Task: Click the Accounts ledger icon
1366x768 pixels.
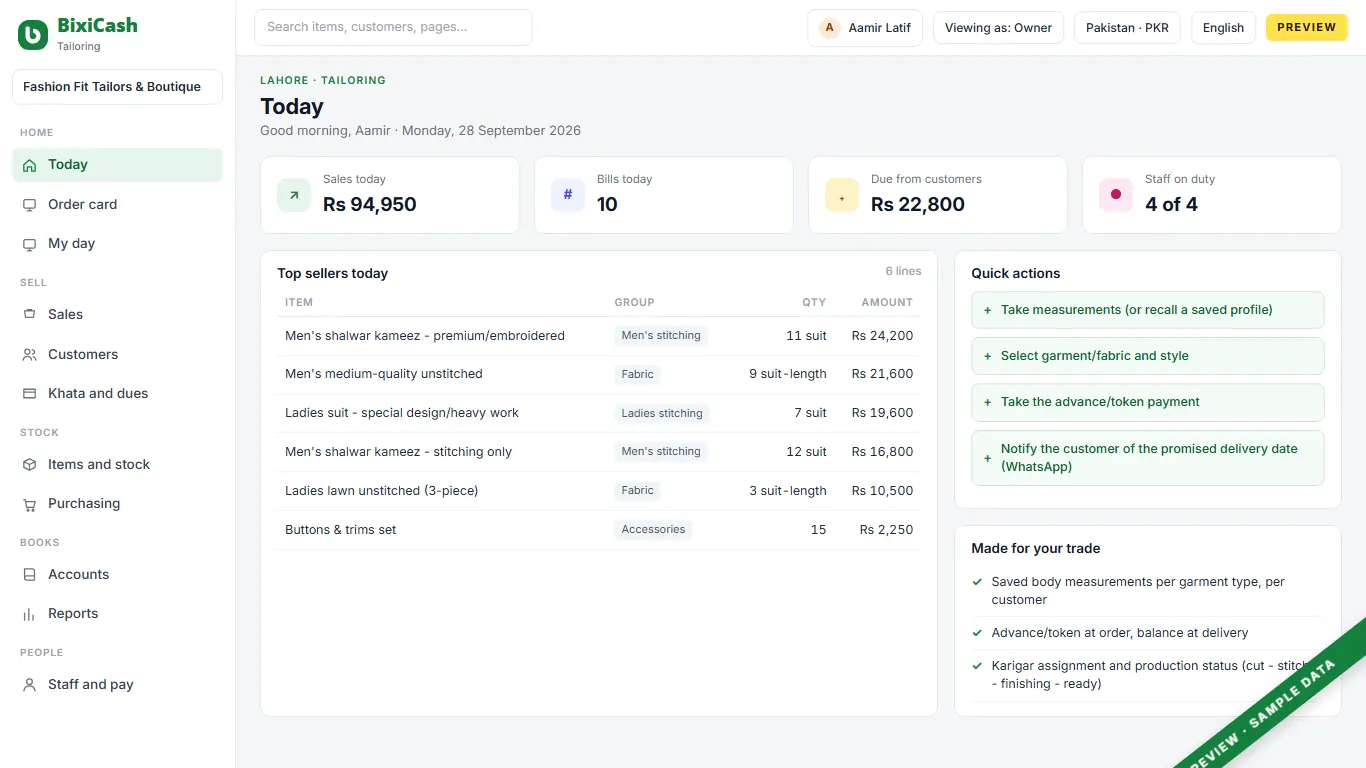Action: click(x=29, y=575)
